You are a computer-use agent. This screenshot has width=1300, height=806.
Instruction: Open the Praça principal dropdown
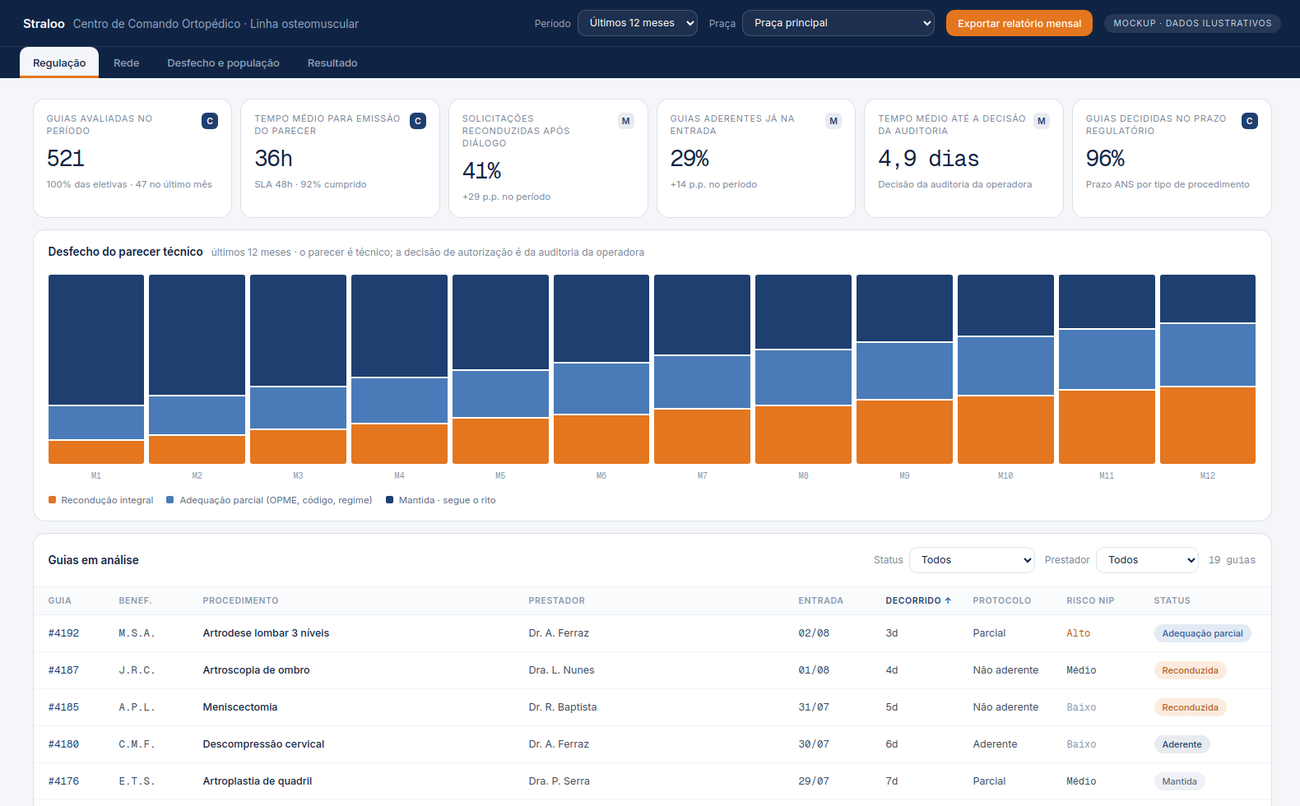pyautogui.click(x=838, y=23)
